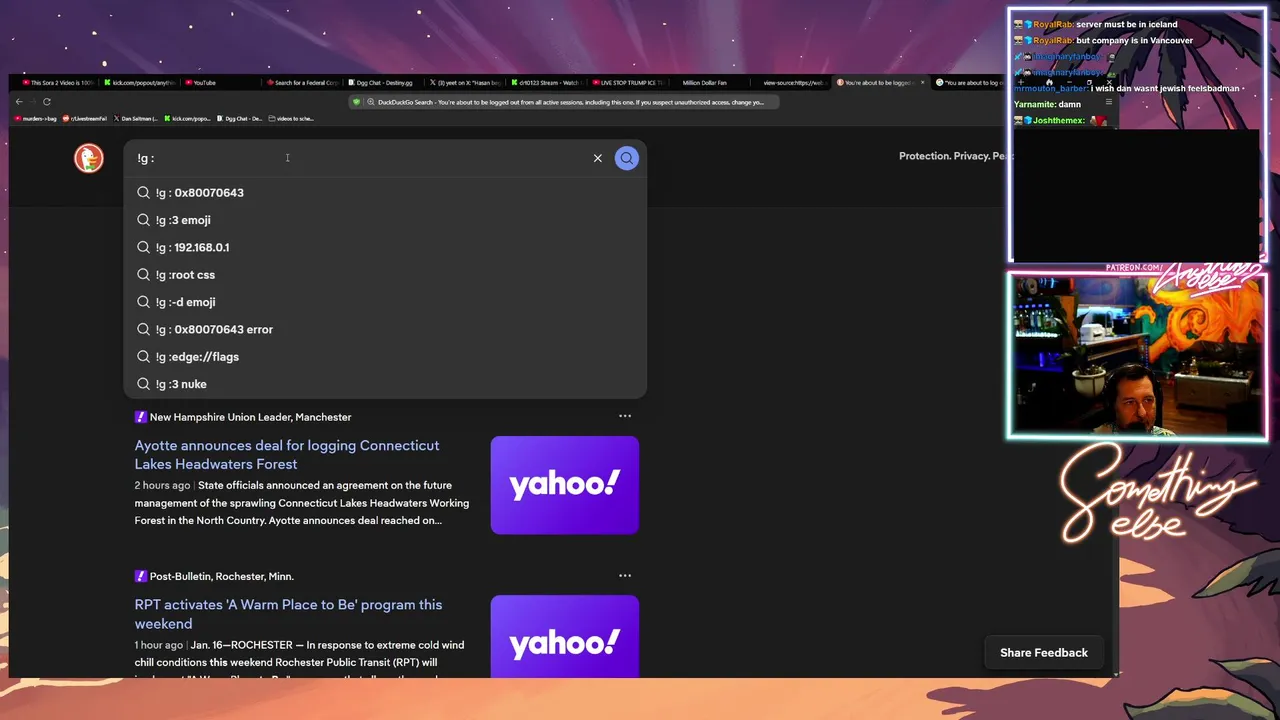Click Yahoo thumbnail for Ayotte article

565,485
